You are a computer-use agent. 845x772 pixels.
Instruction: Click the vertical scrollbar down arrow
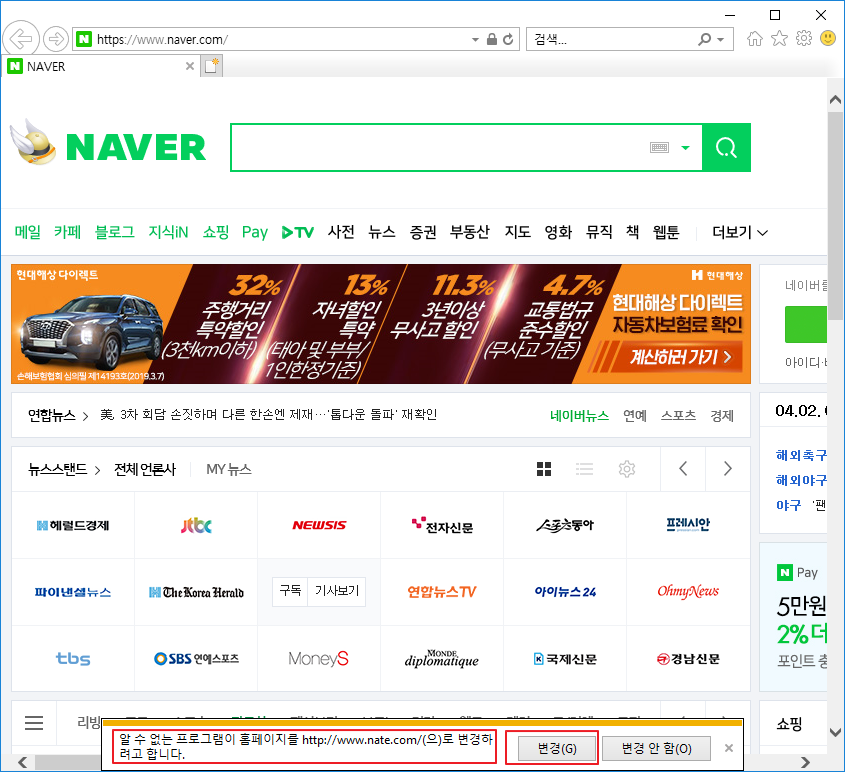coord(835,732)
